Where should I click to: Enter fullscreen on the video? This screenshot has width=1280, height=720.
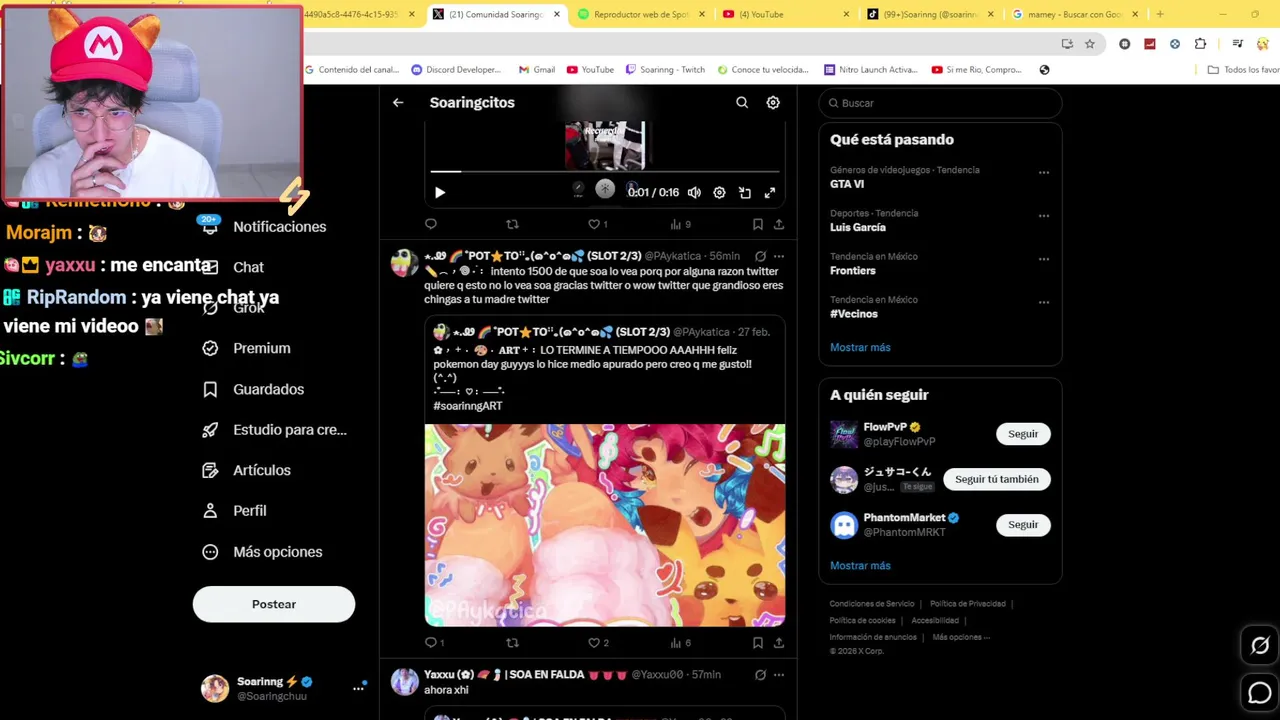tap(770, 192)
